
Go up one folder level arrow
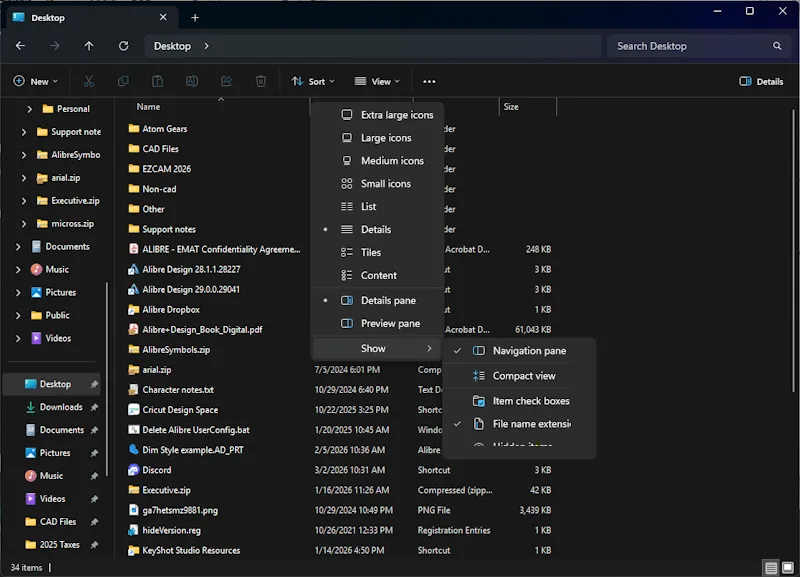tap(89, 46)
